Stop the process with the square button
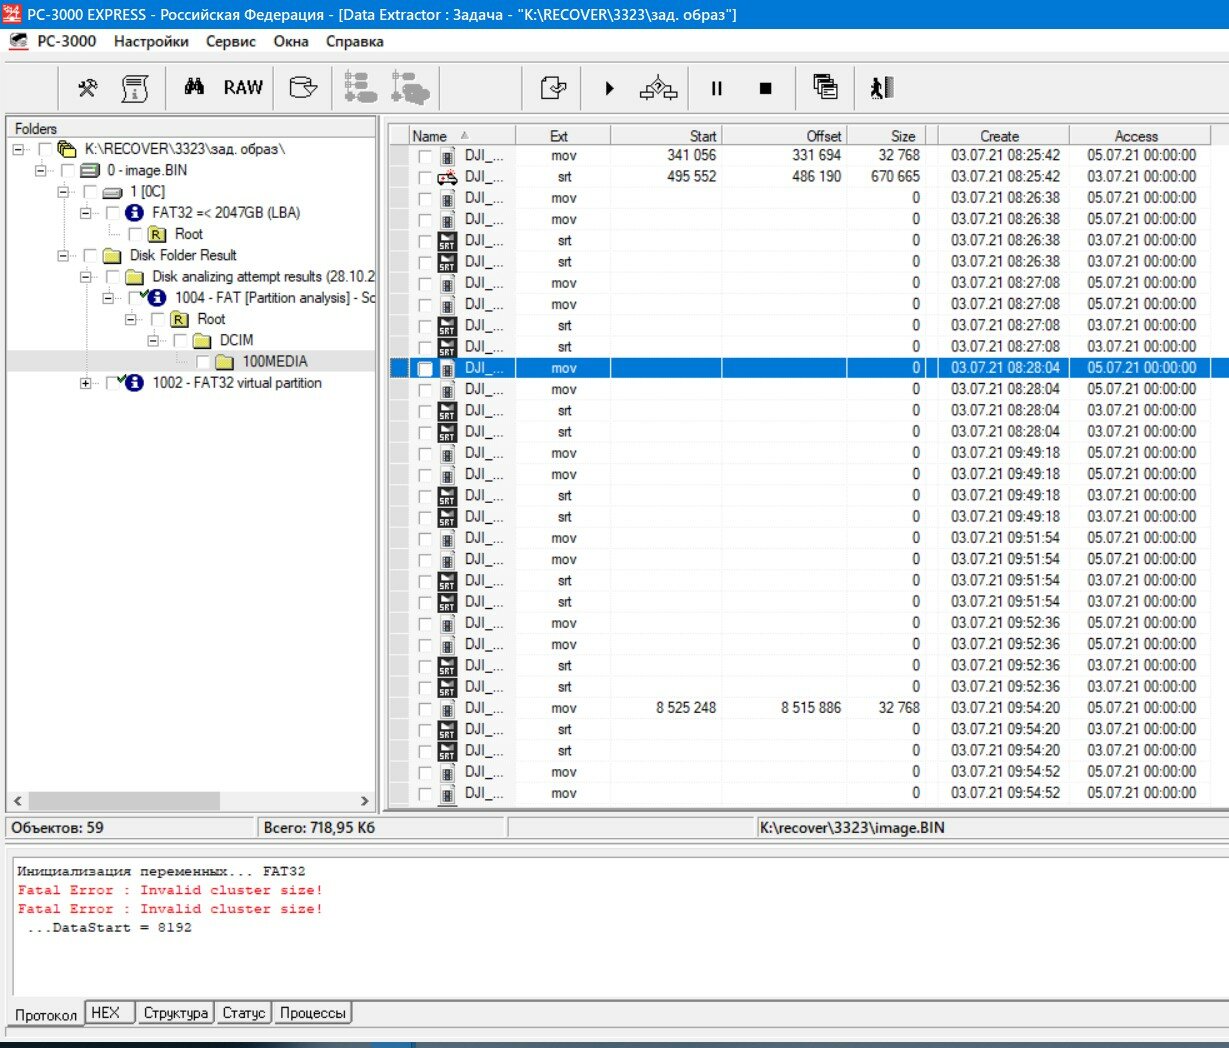 pyautogui.click(x=766, y=88)
